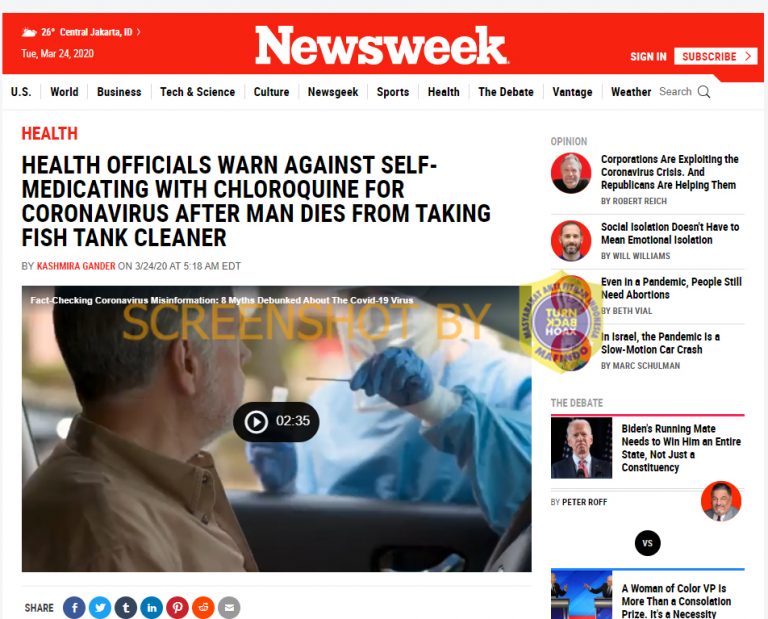Share article on Reddit
The image size is (768, 619).
(x=203, y=607)
